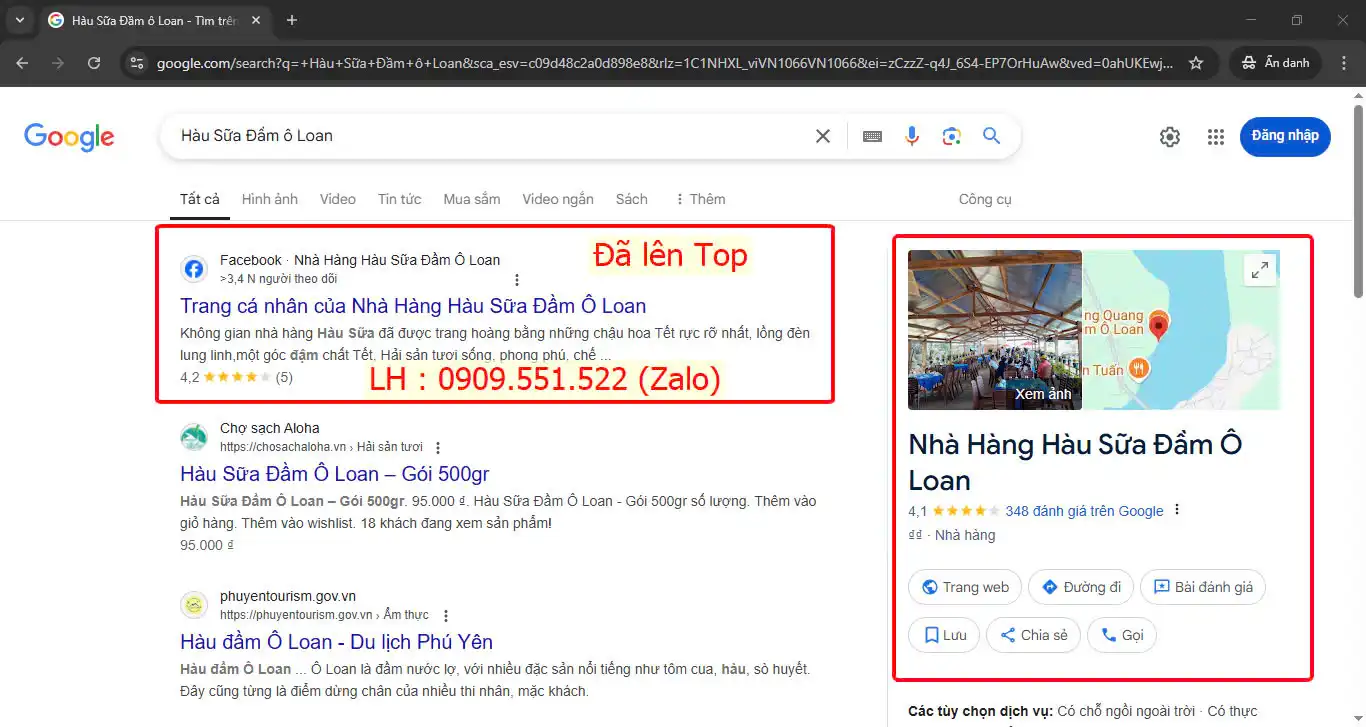Click the Chợ sạch Aloha site favicon
This screenshot has width=1366, height=727.
click(x=194, y=437)
